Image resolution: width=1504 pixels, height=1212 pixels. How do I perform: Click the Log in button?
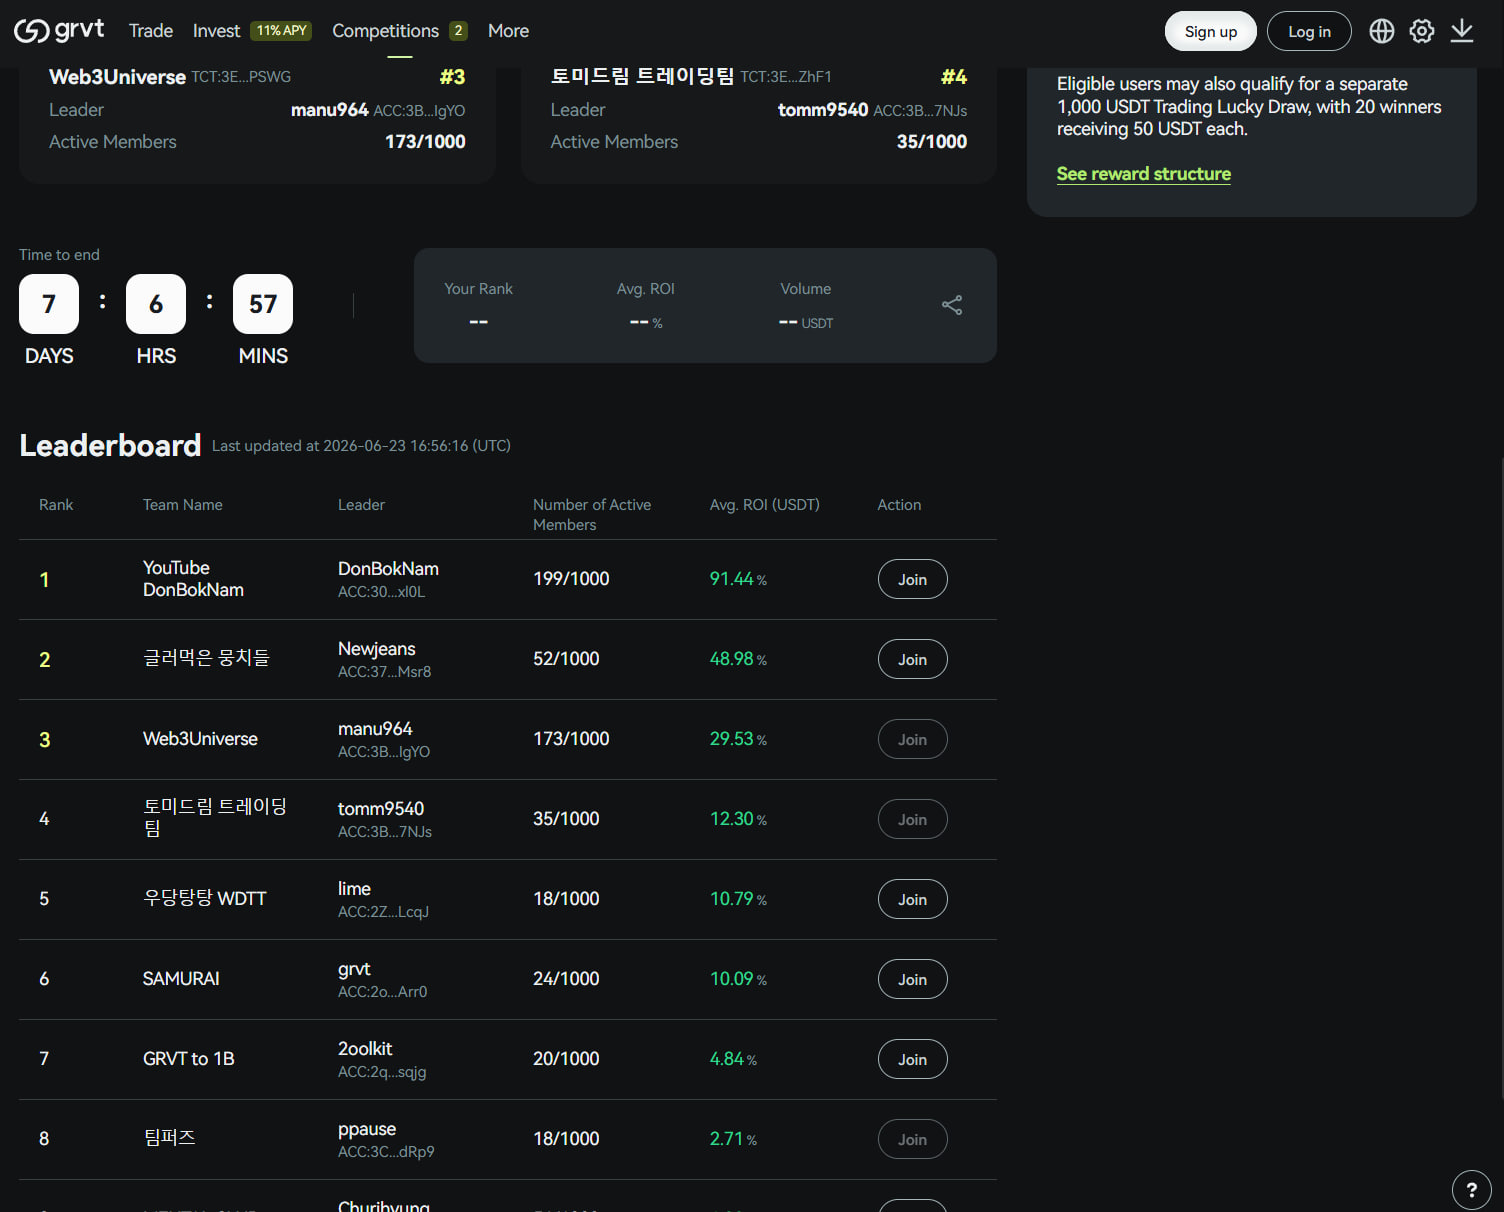click(1309, 31)
